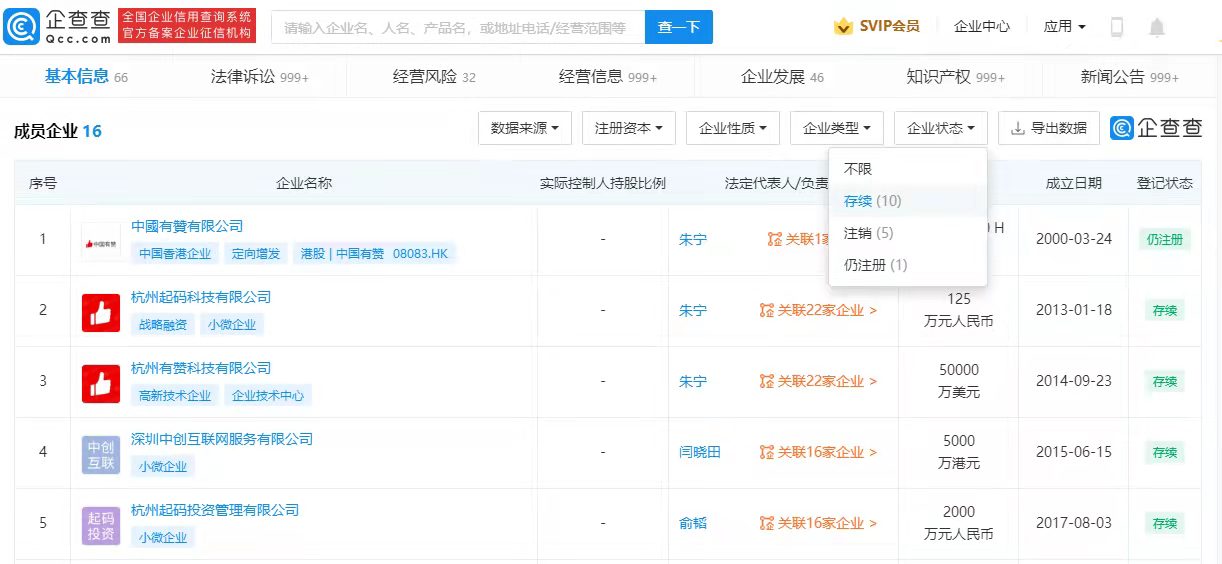
Task: Click the 中國有贊有限公司 company logo
Action: click(100, 242)
